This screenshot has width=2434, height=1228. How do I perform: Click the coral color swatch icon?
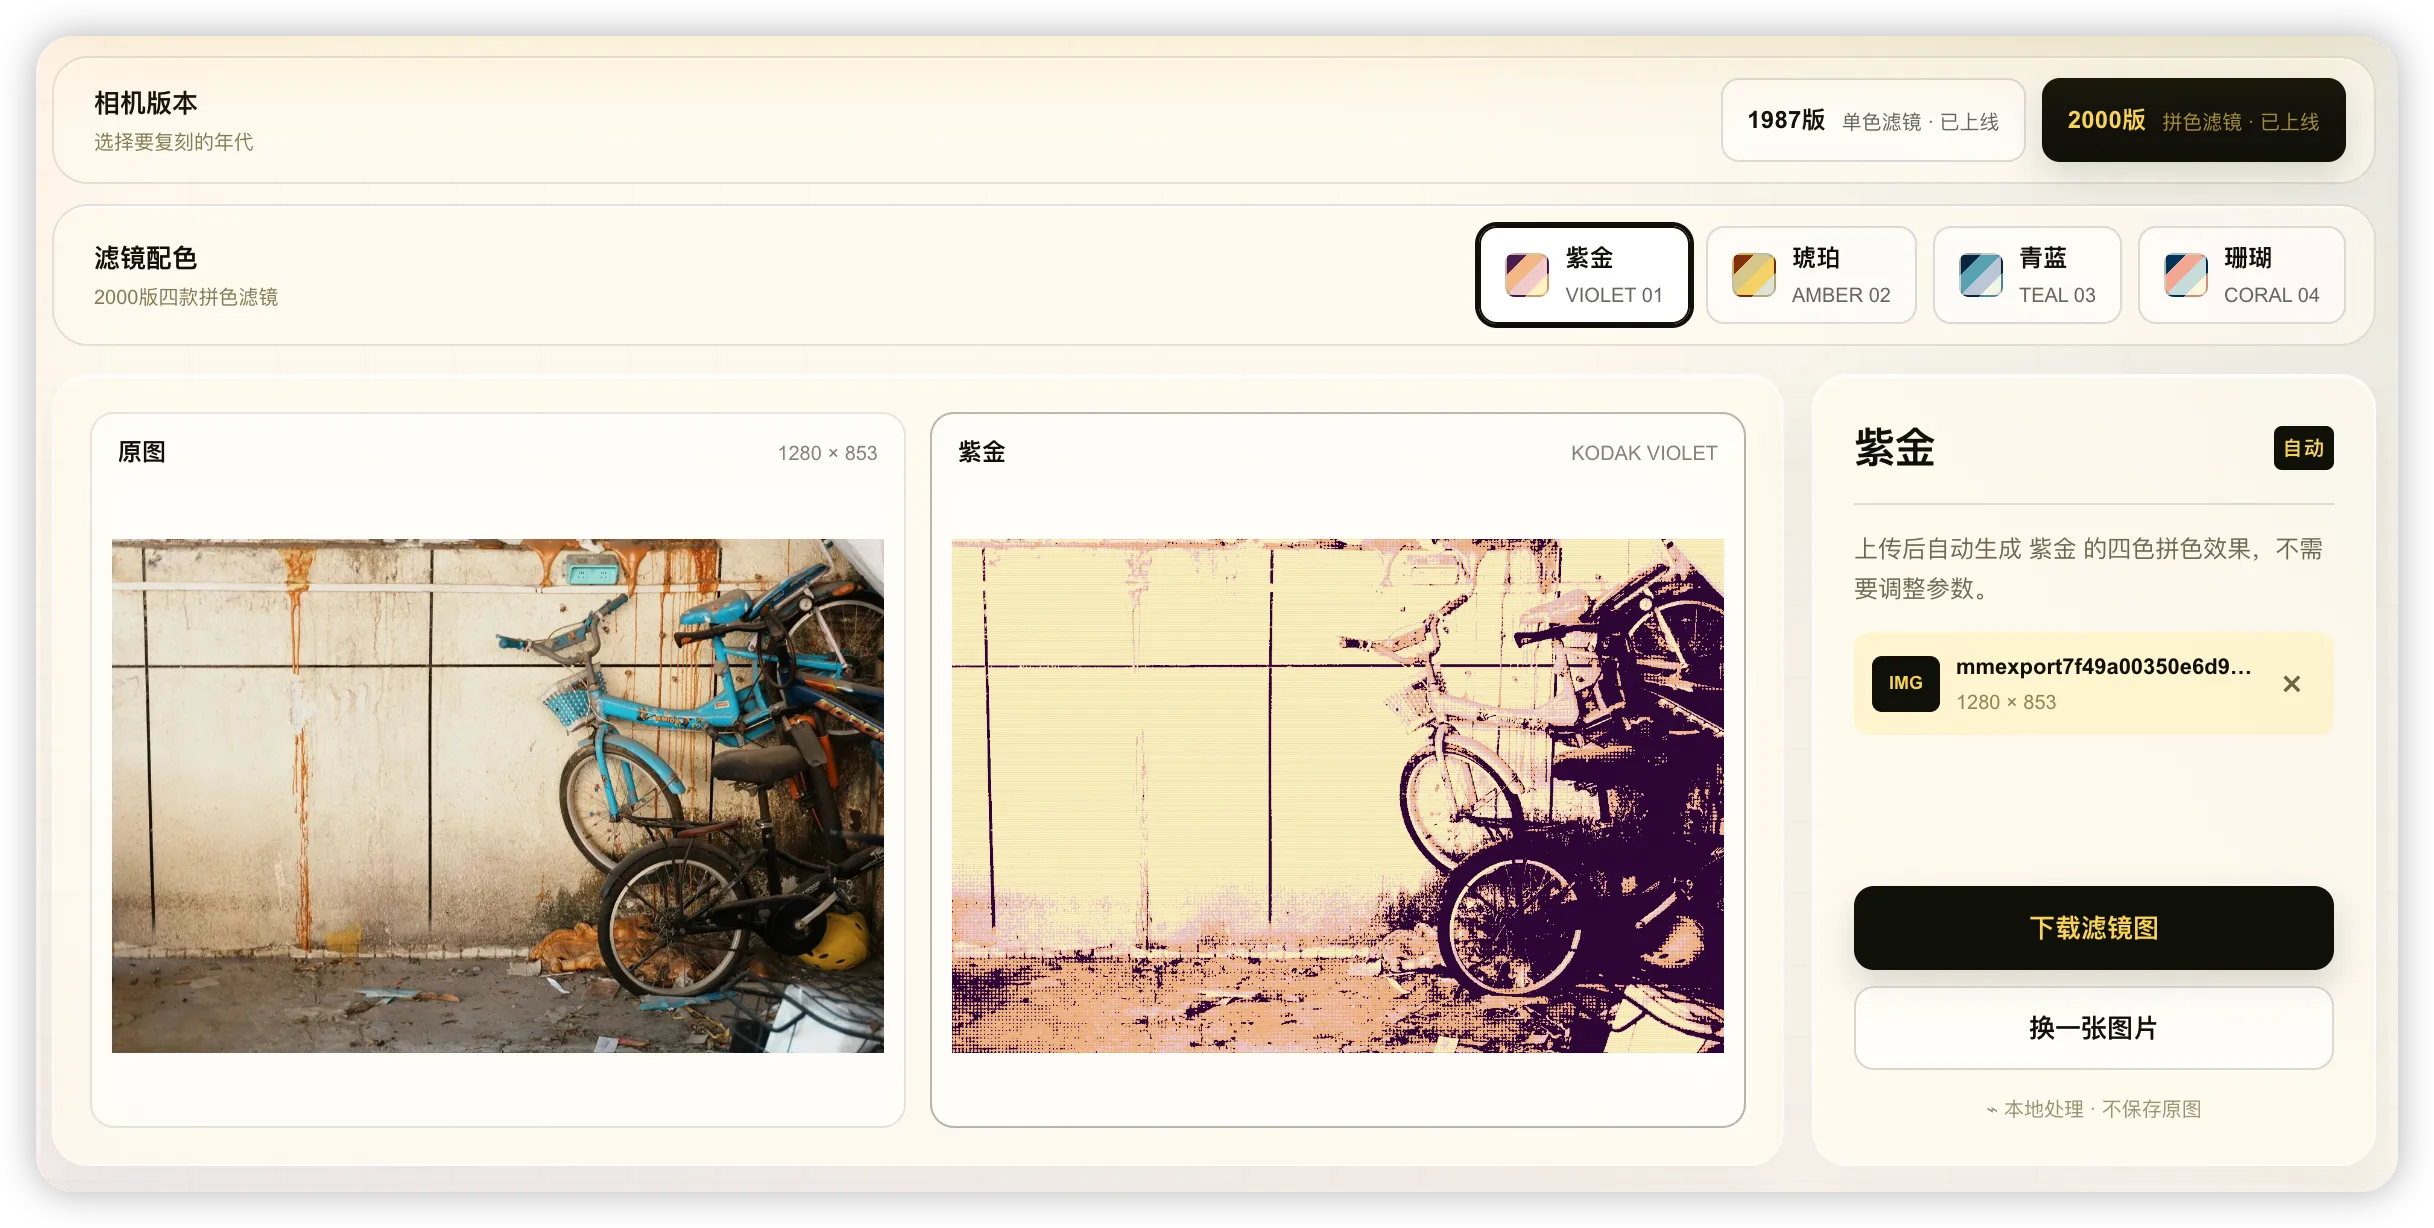click(2186, 275)
